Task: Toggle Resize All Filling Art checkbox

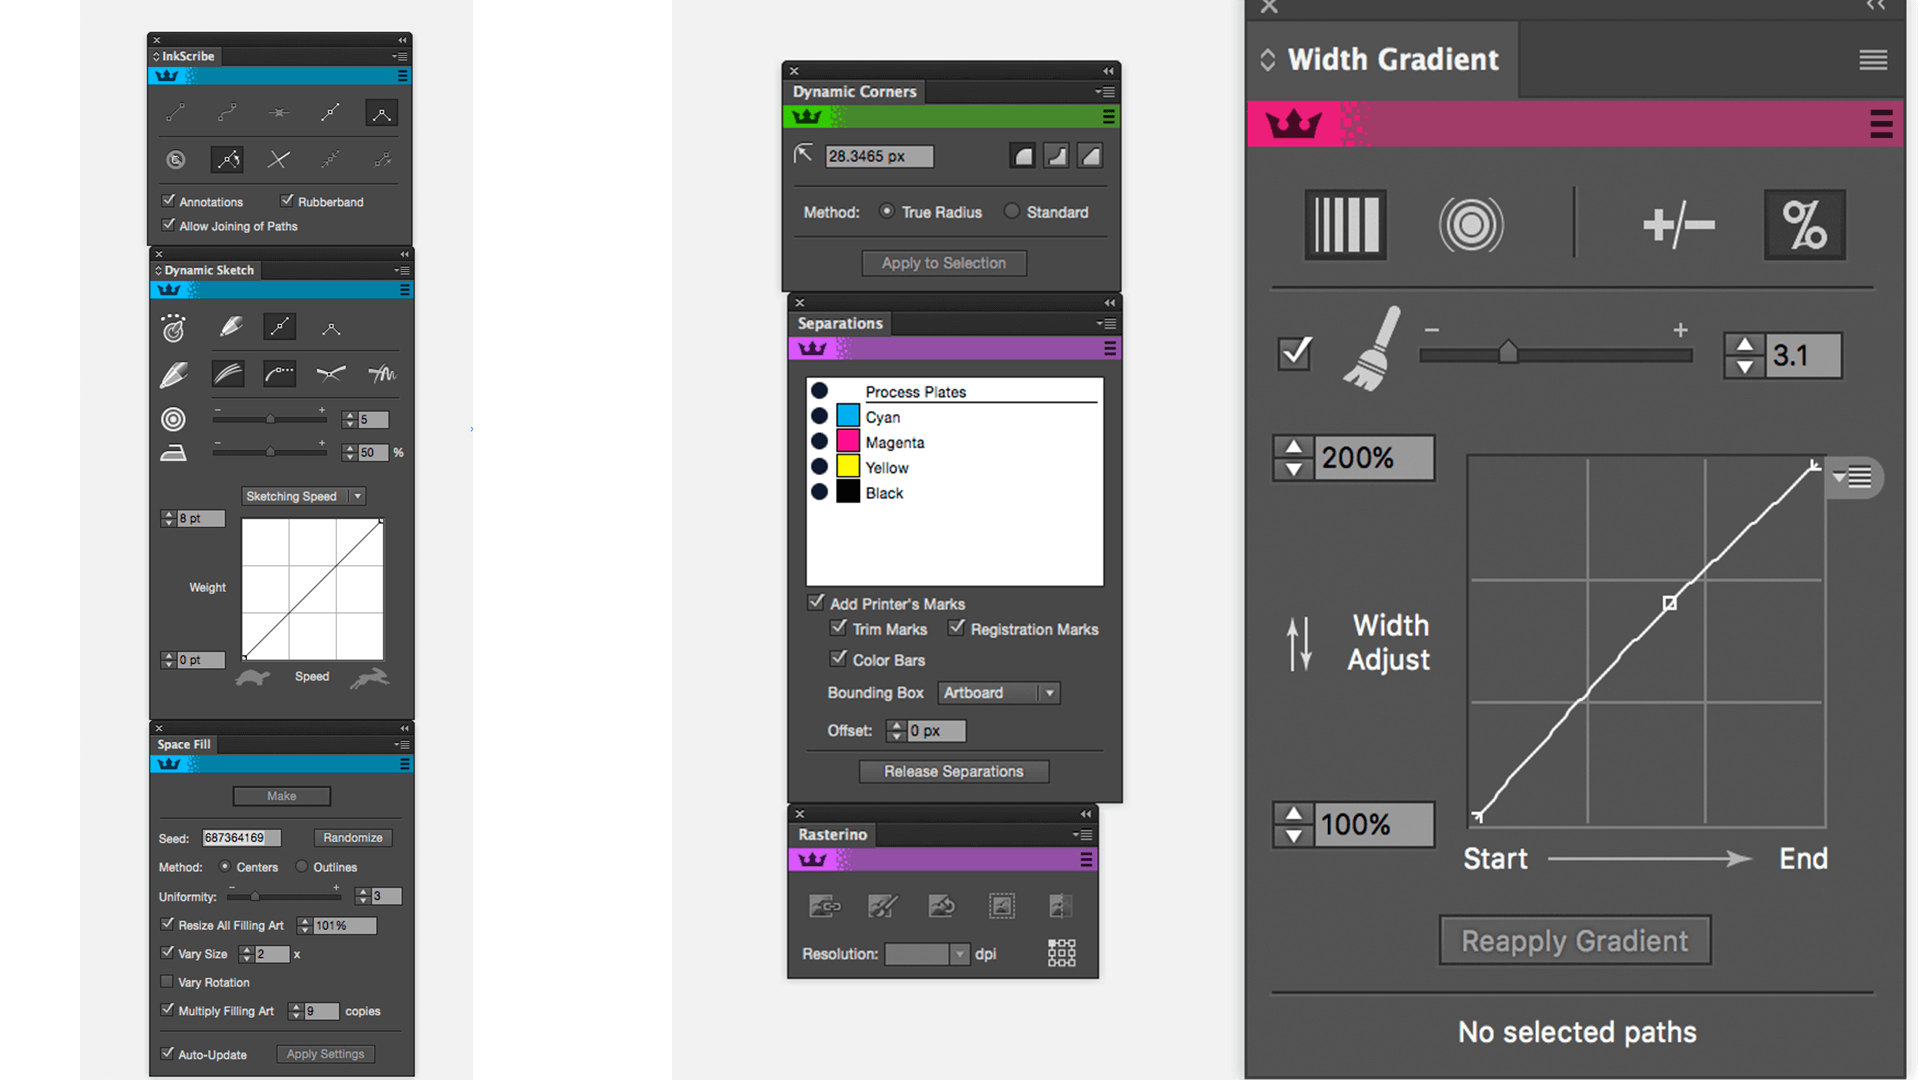Action: click(167, 924)
